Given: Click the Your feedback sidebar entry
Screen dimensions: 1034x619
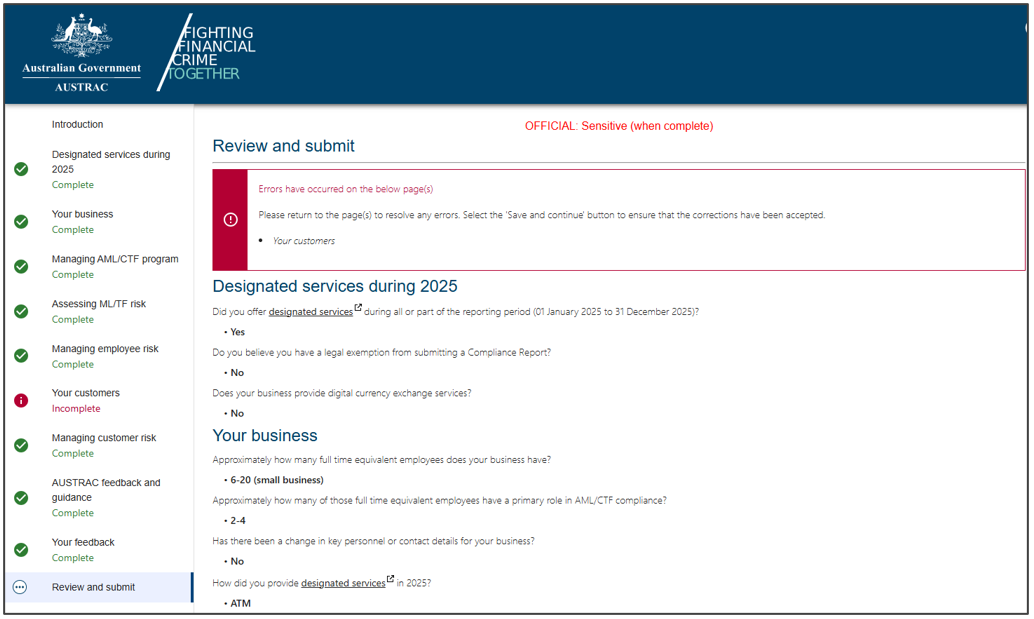Looking at the screenshot, I should click(83, 541).
